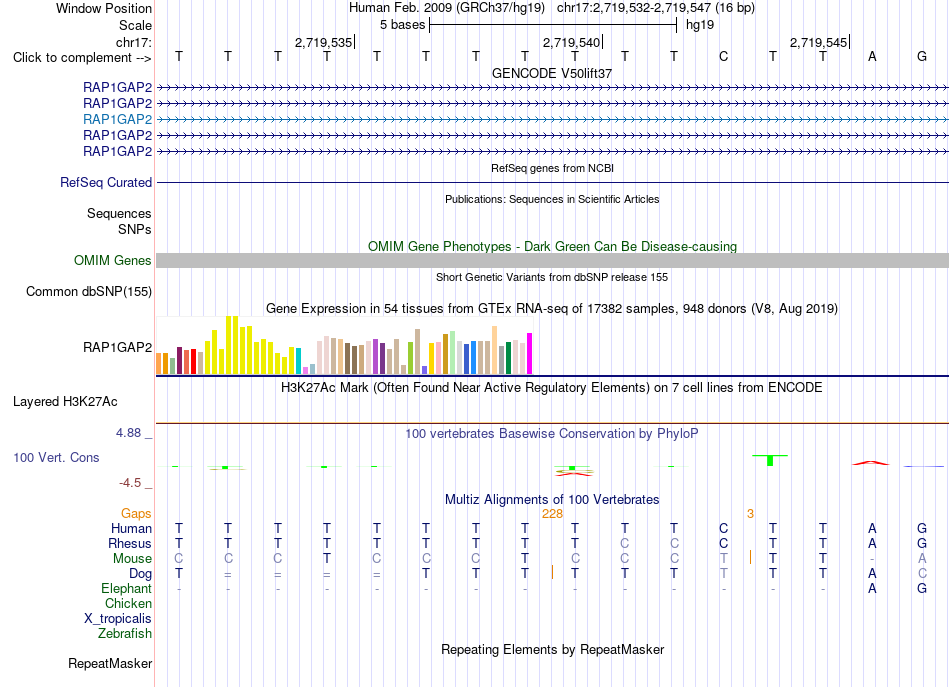Click the 'Click to complement -->' label
This screenshot has height=687, width=950.
point(82,58)
